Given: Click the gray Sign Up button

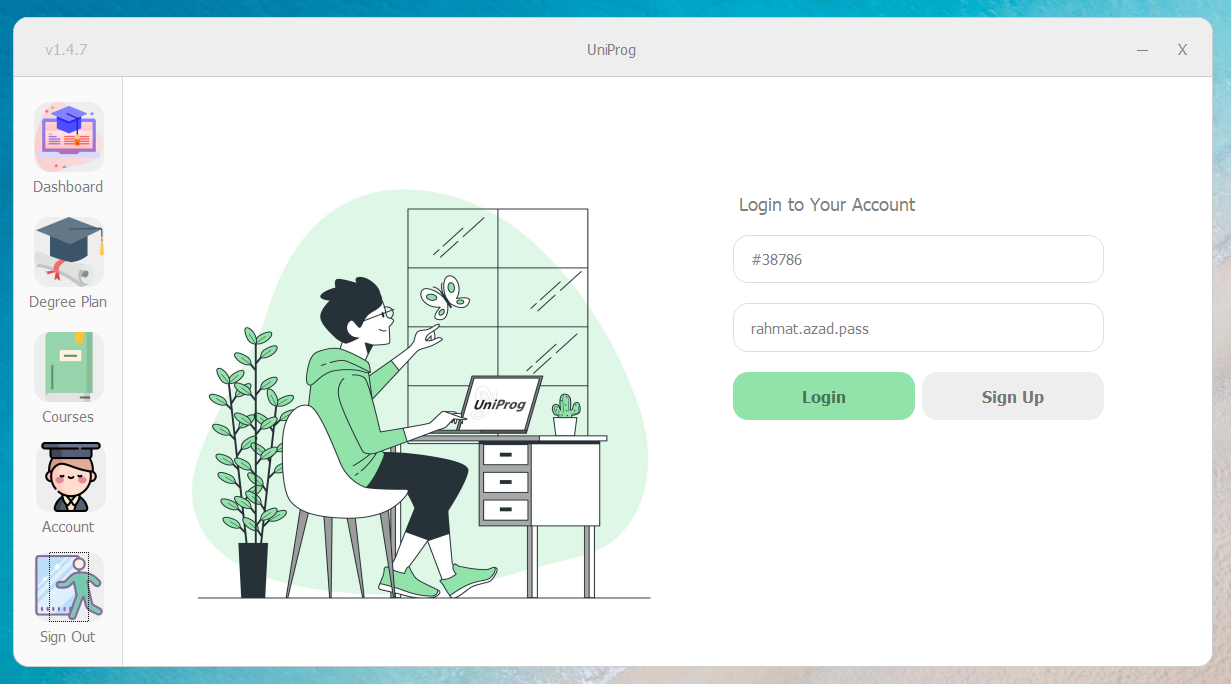Looking at the screenshot, I should pos(1013,396).
